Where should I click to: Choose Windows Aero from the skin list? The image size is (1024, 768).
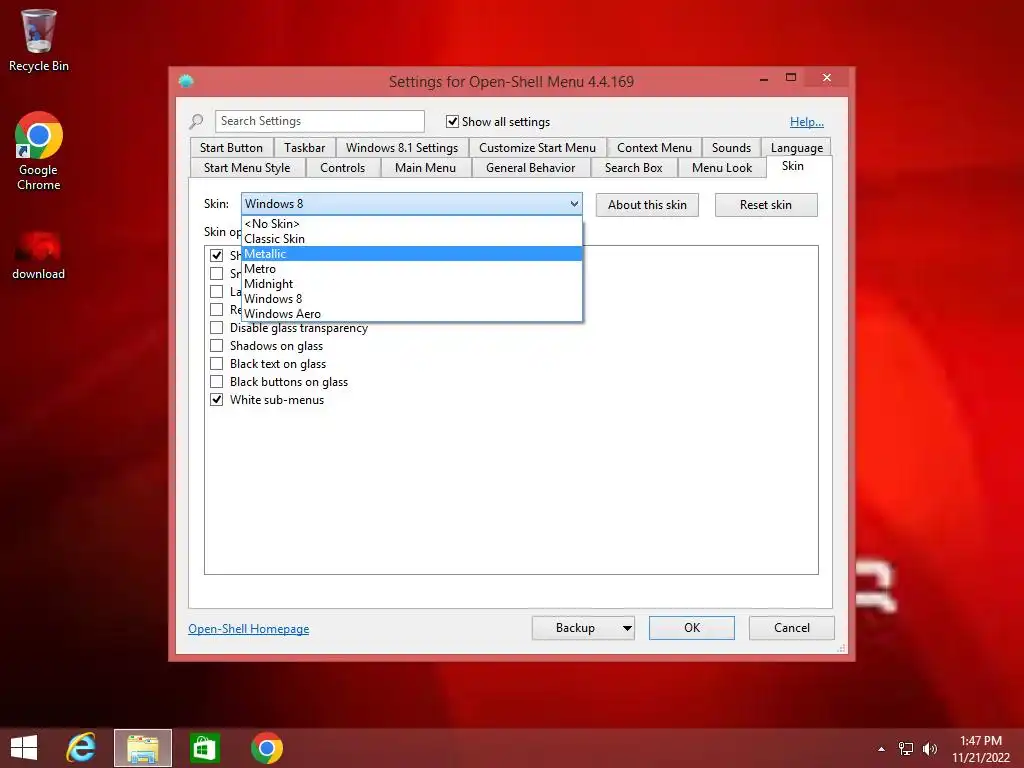tap(411, 314)
